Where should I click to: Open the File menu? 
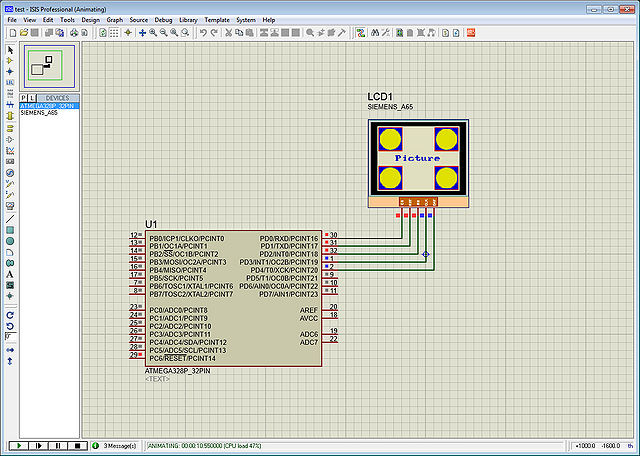coord(12,20)
